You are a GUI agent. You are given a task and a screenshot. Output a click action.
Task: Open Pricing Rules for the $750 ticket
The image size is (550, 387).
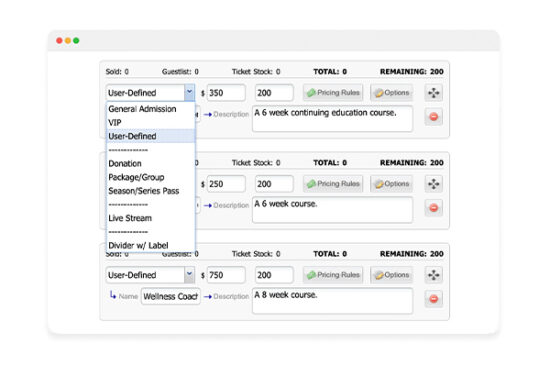(333, 275)
